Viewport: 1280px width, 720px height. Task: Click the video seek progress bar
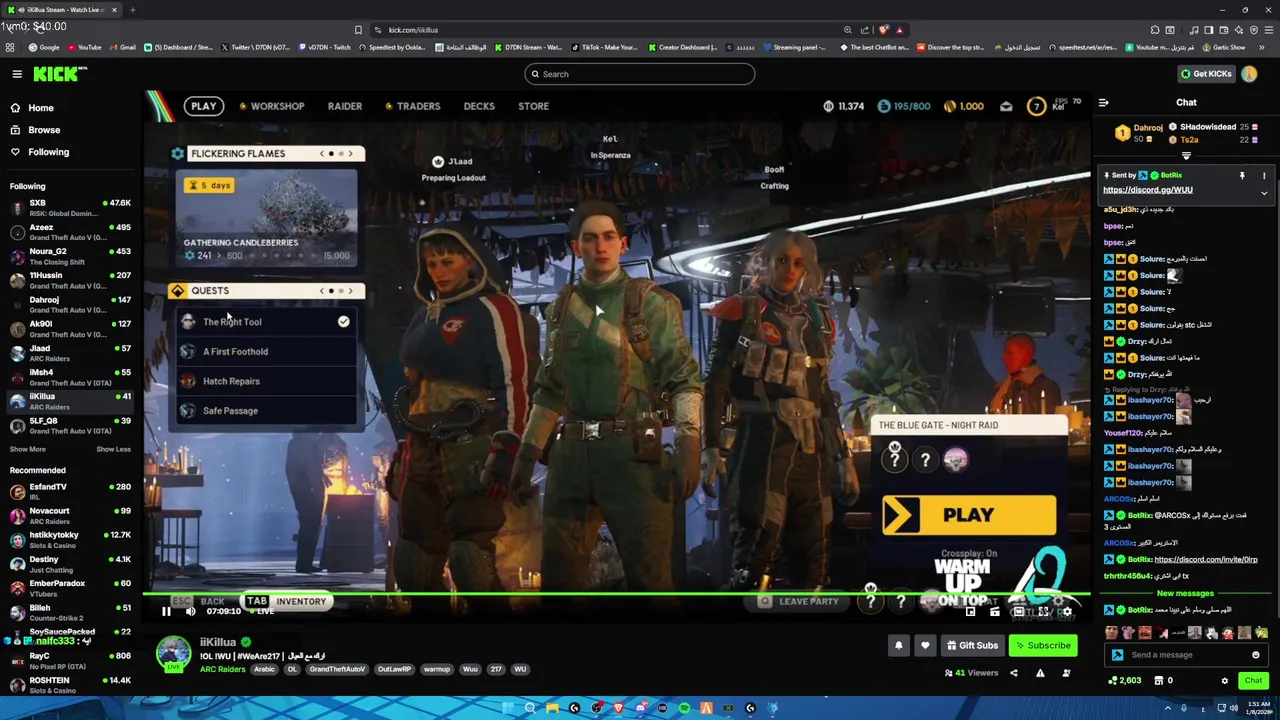(616, 594)
